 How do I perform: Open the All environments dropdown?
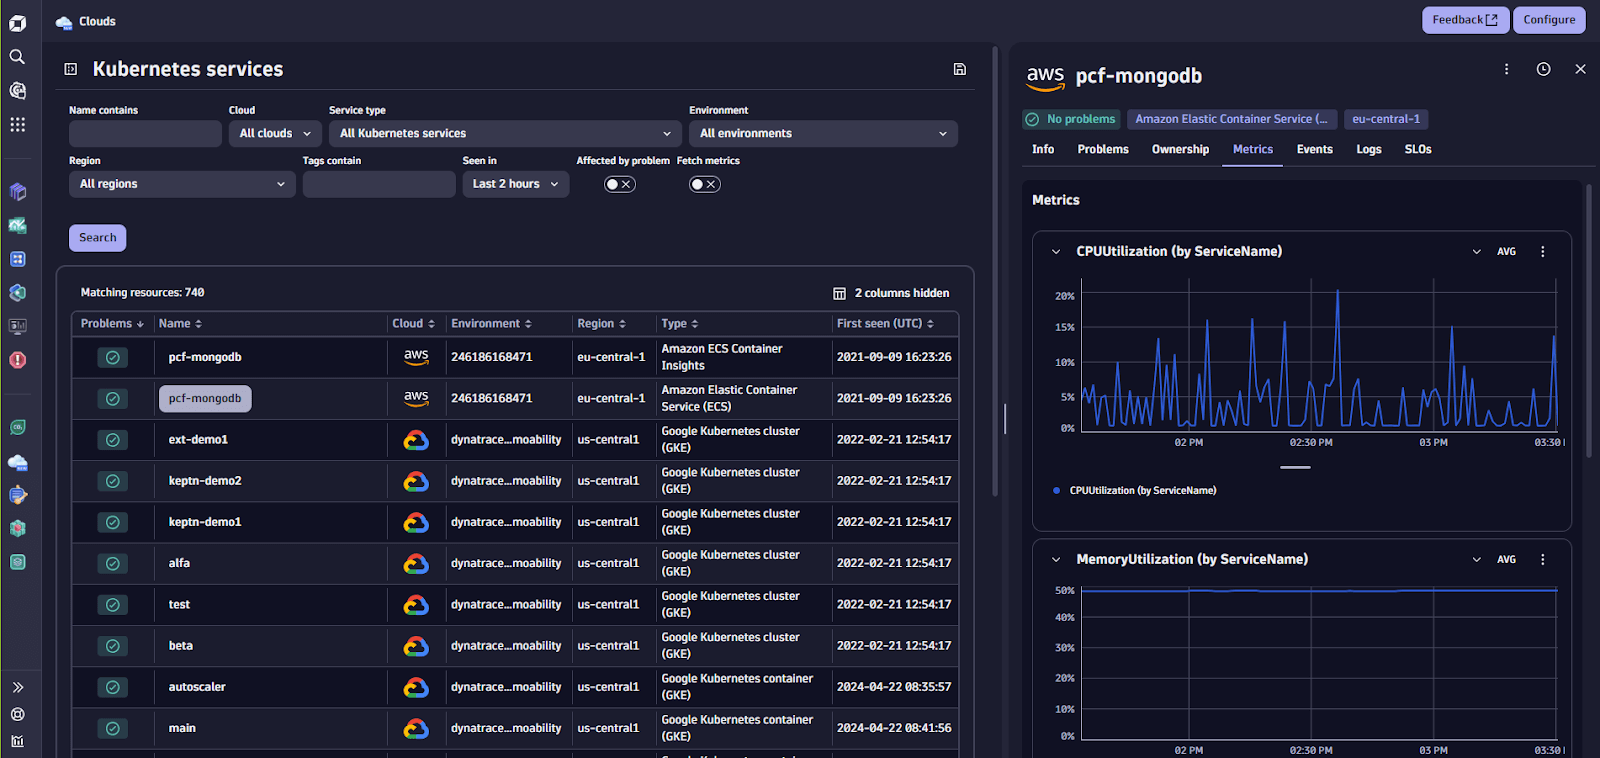coord(823,133)
